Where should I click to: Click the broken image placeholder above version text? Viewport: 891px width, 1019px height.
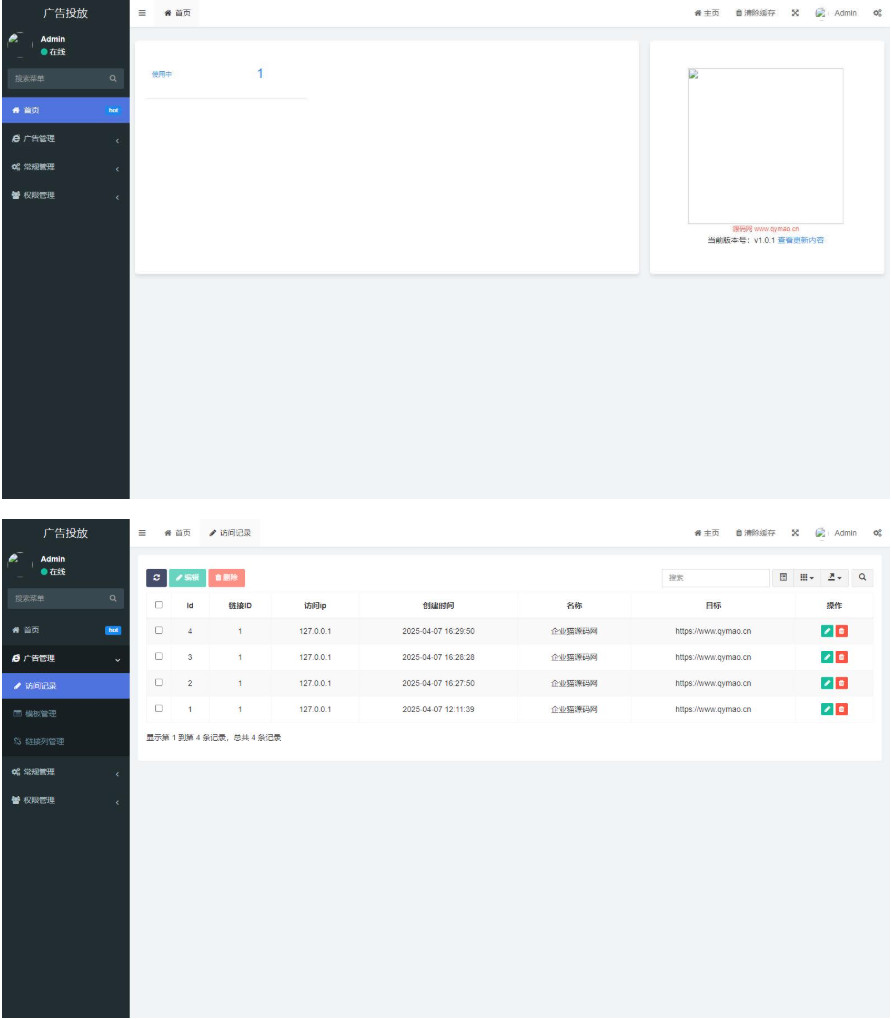click(766, 146)
